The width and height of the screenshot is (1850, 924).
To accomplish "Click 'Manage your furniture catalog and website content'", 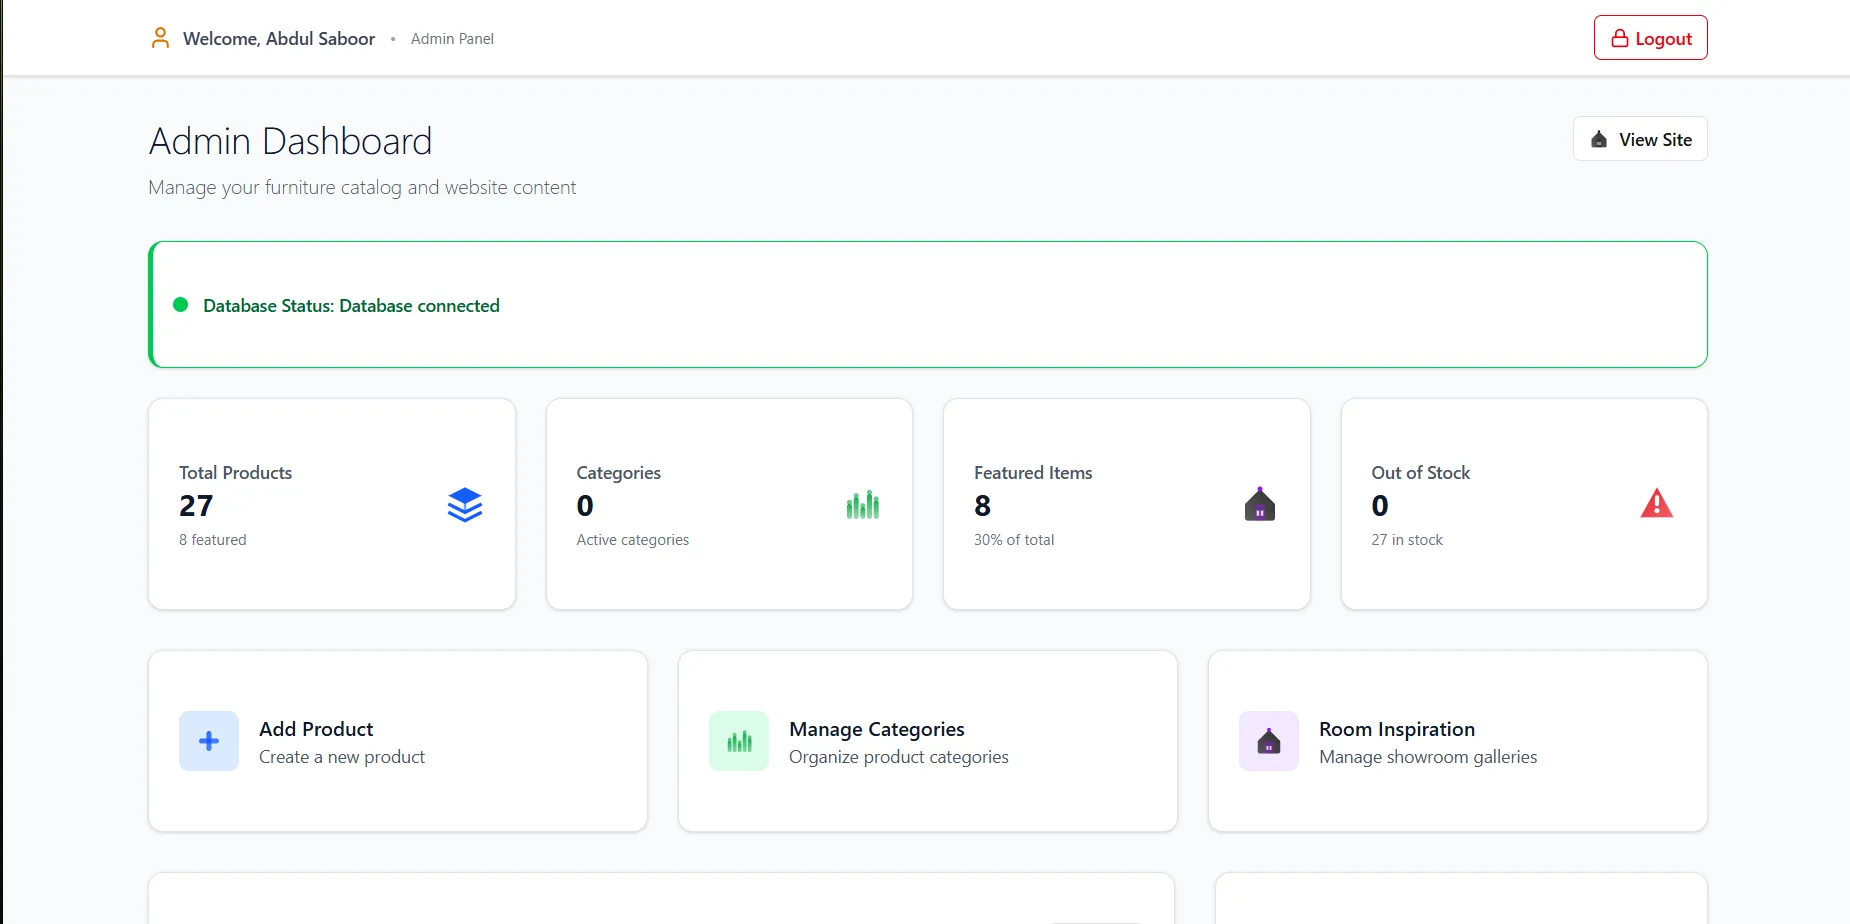I will pos(362,188).
